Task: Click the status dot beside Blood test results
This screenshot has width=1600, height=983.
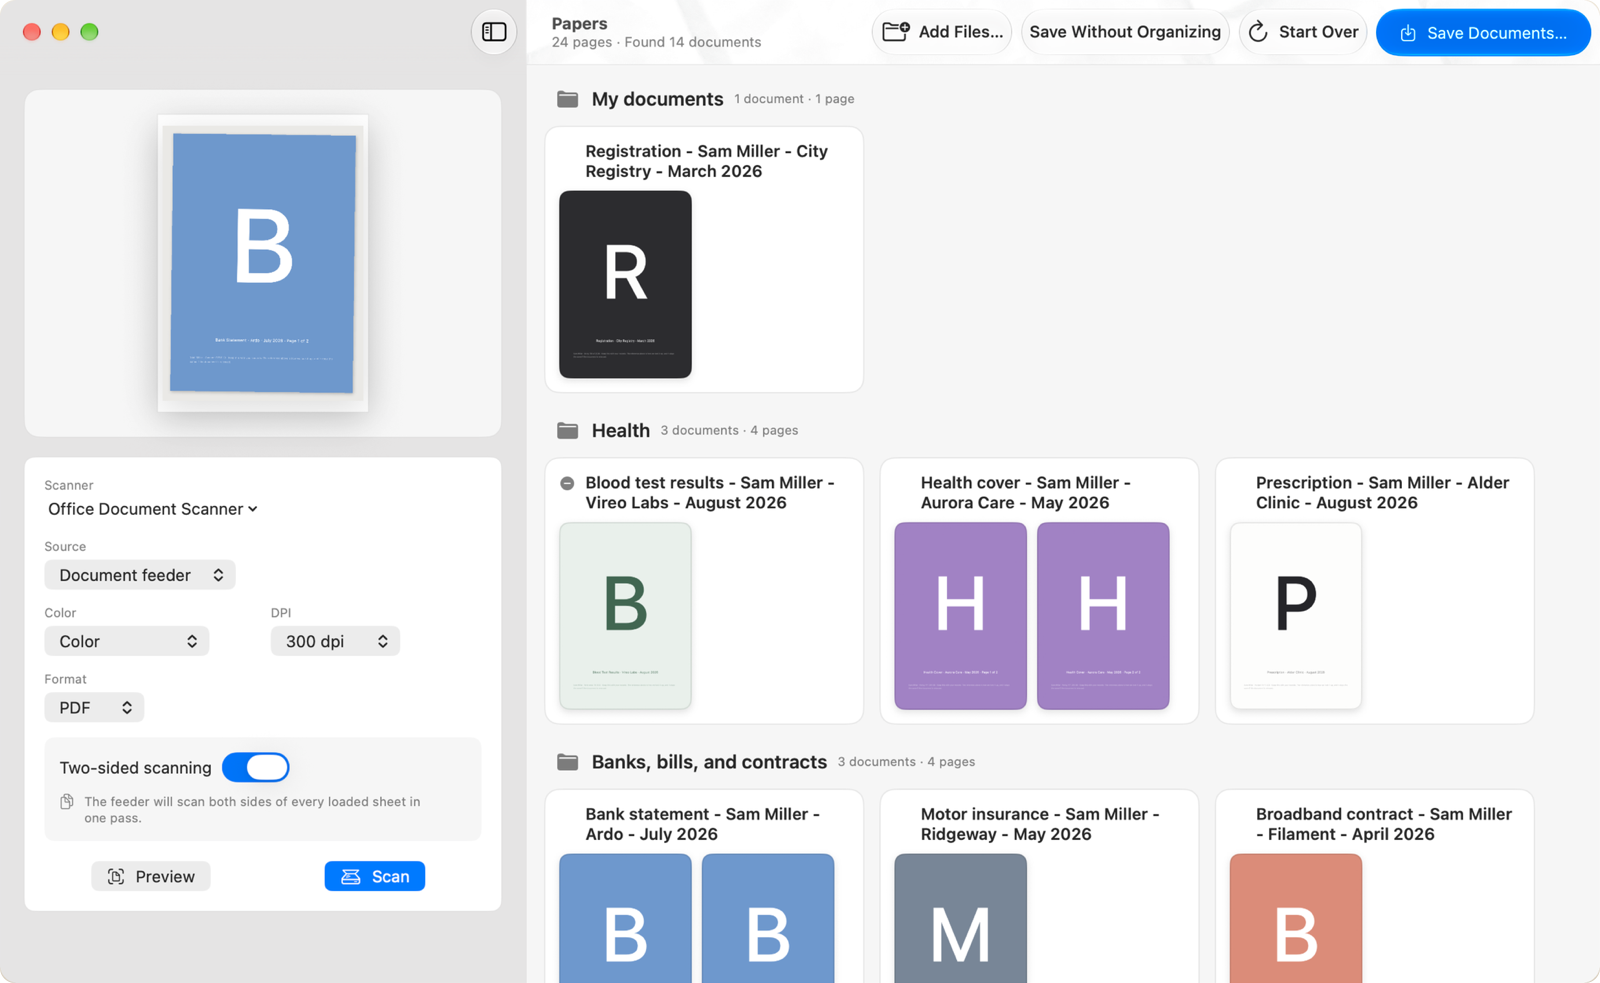Action: point(567,483)
